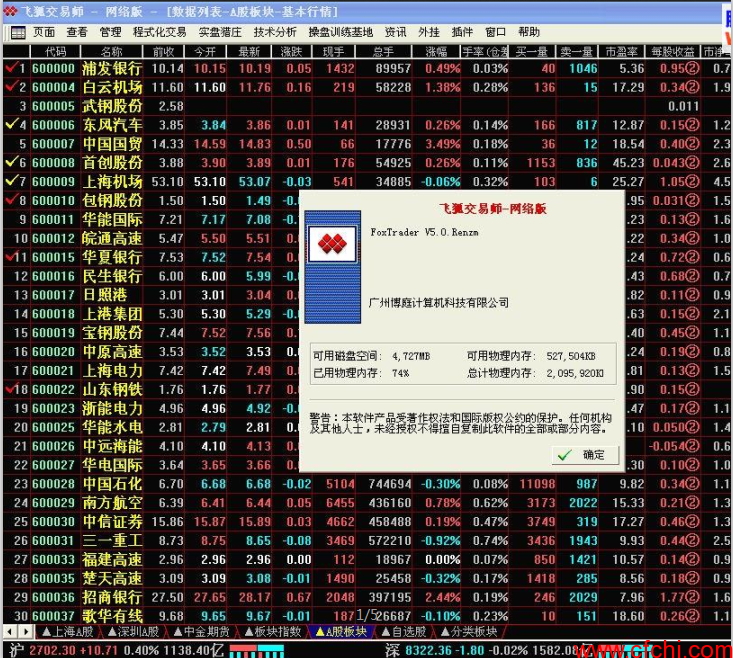Click the right tab scroll arrow

point(26,632)
